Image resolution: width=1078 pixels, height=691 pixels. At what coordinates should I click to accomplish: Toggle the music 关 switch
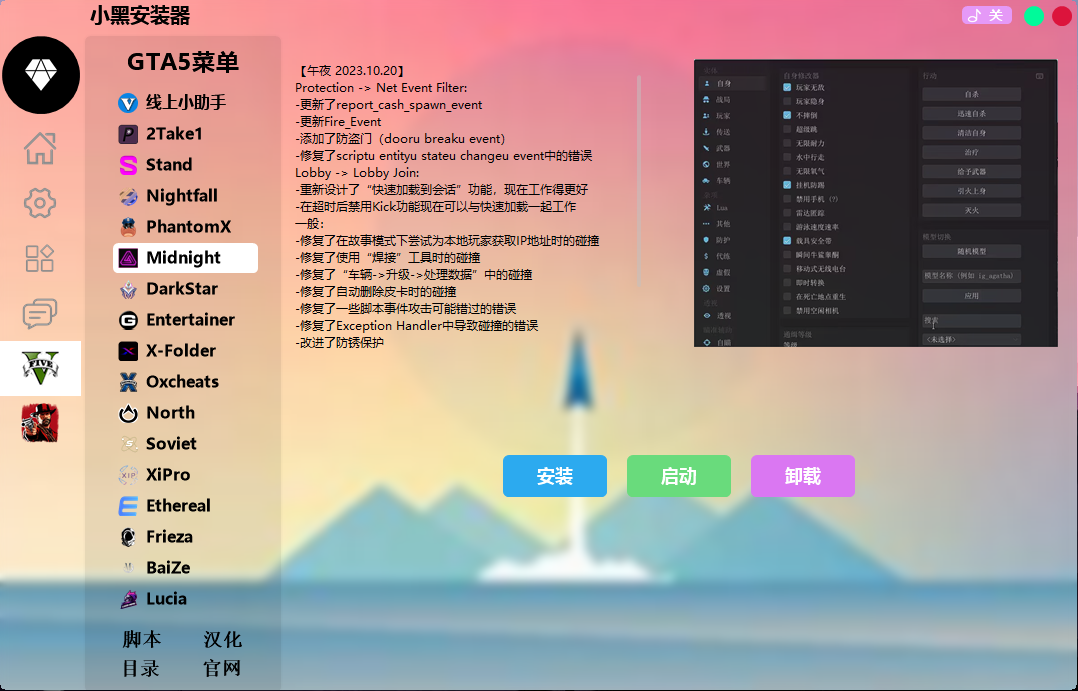tap(987, 15)
